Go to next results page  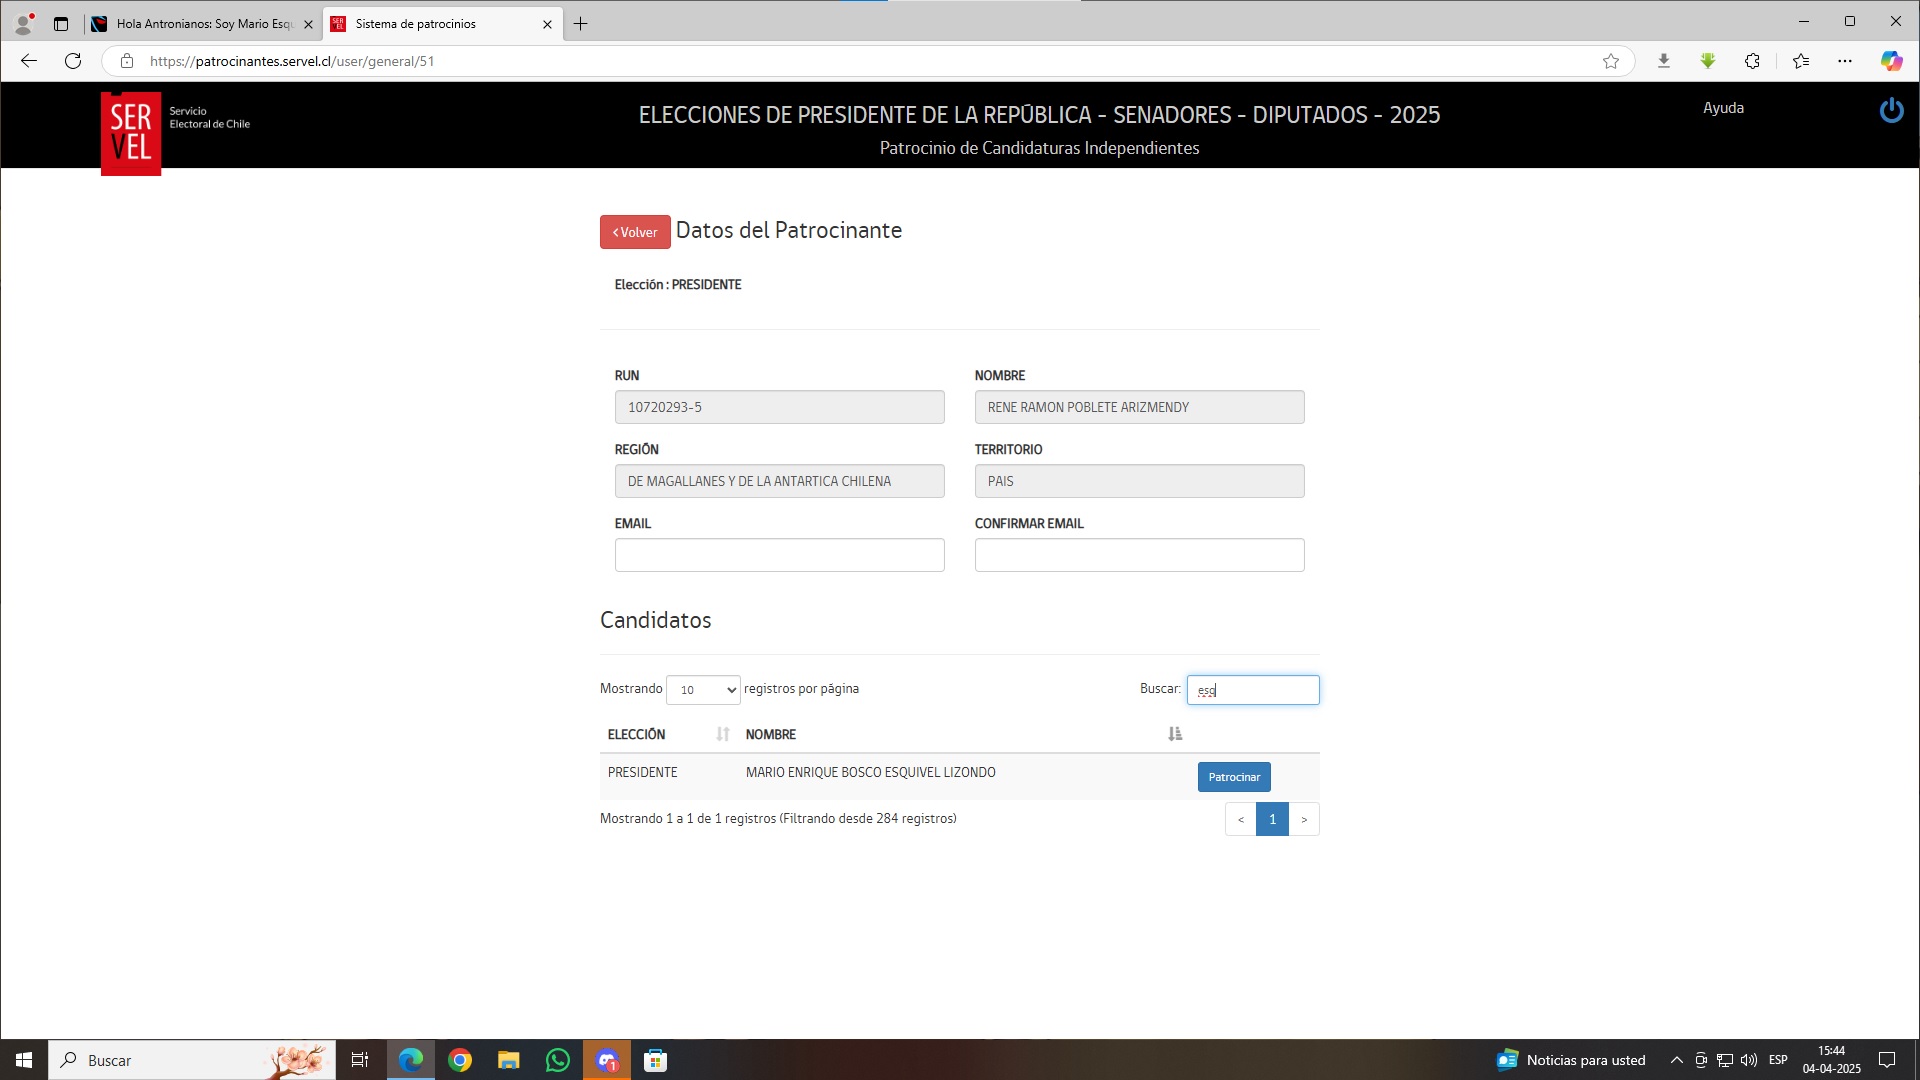click(x=1304, y=819)
